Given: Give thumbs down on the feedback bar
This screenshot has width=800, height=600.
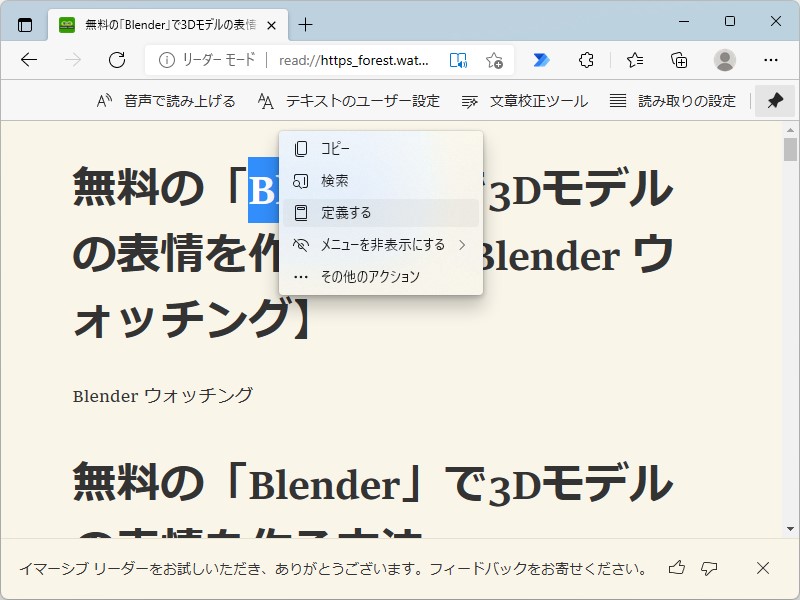Looking at the screenshot, I should point(711,567).
